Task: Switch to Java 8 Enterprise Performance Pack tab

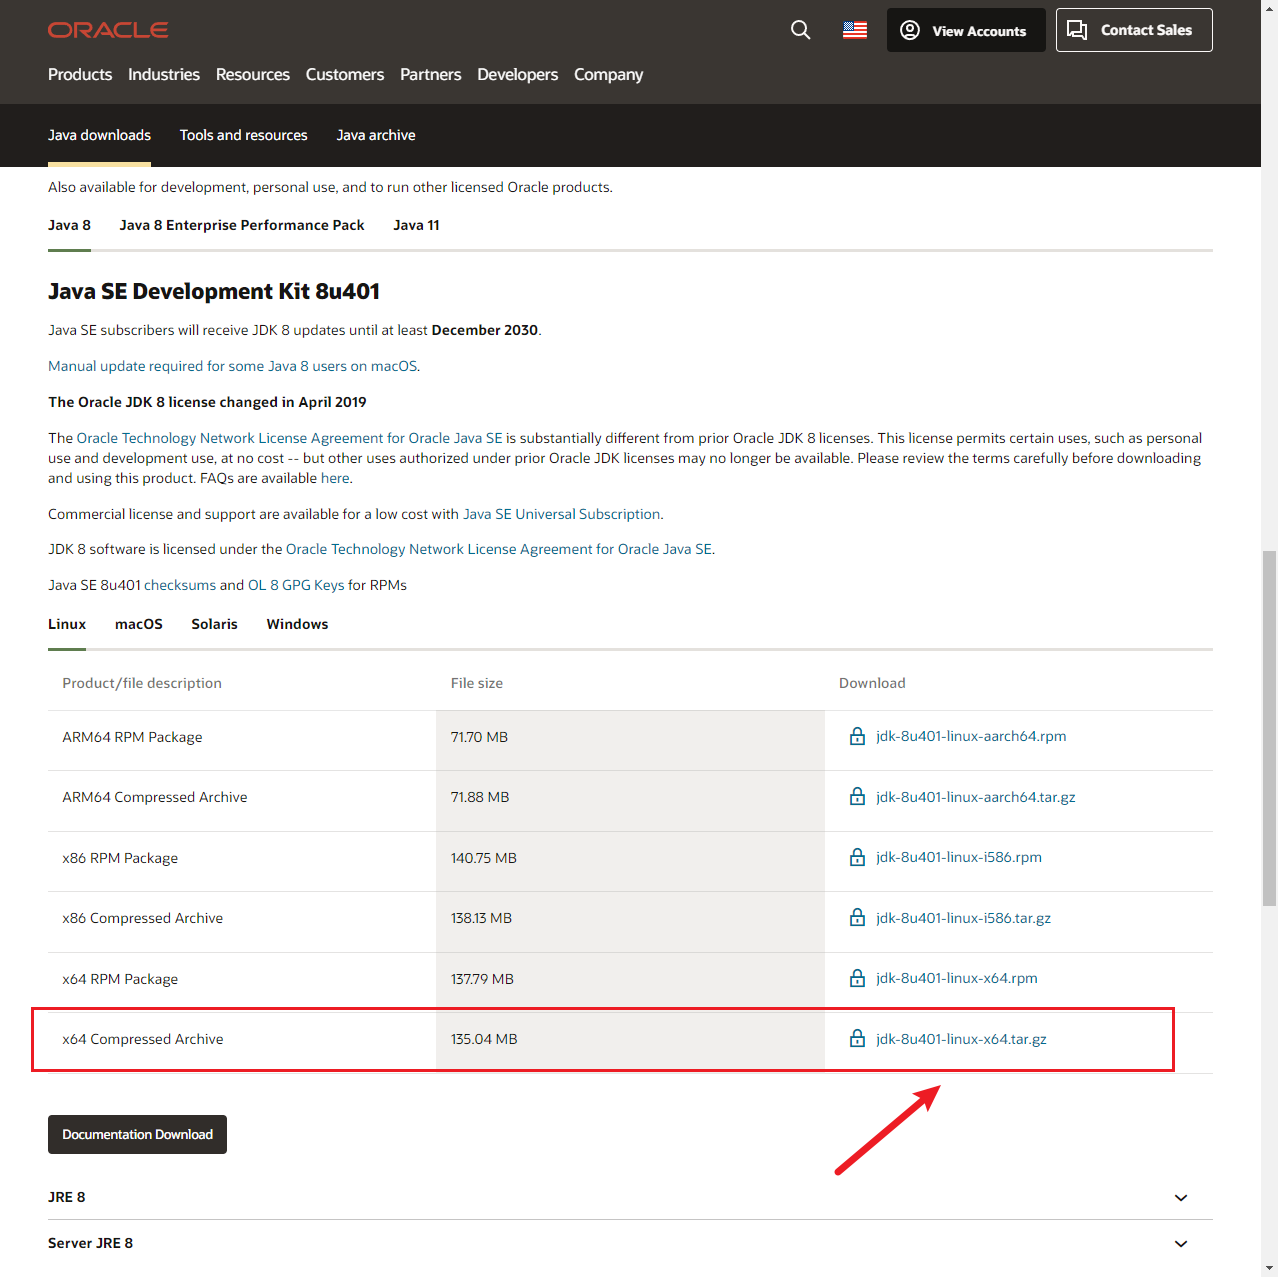Action: [x=242, y=225]
